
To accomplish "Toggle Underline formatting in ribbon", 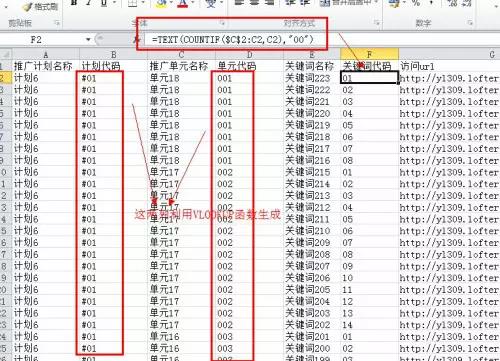I will coord(104,3).
